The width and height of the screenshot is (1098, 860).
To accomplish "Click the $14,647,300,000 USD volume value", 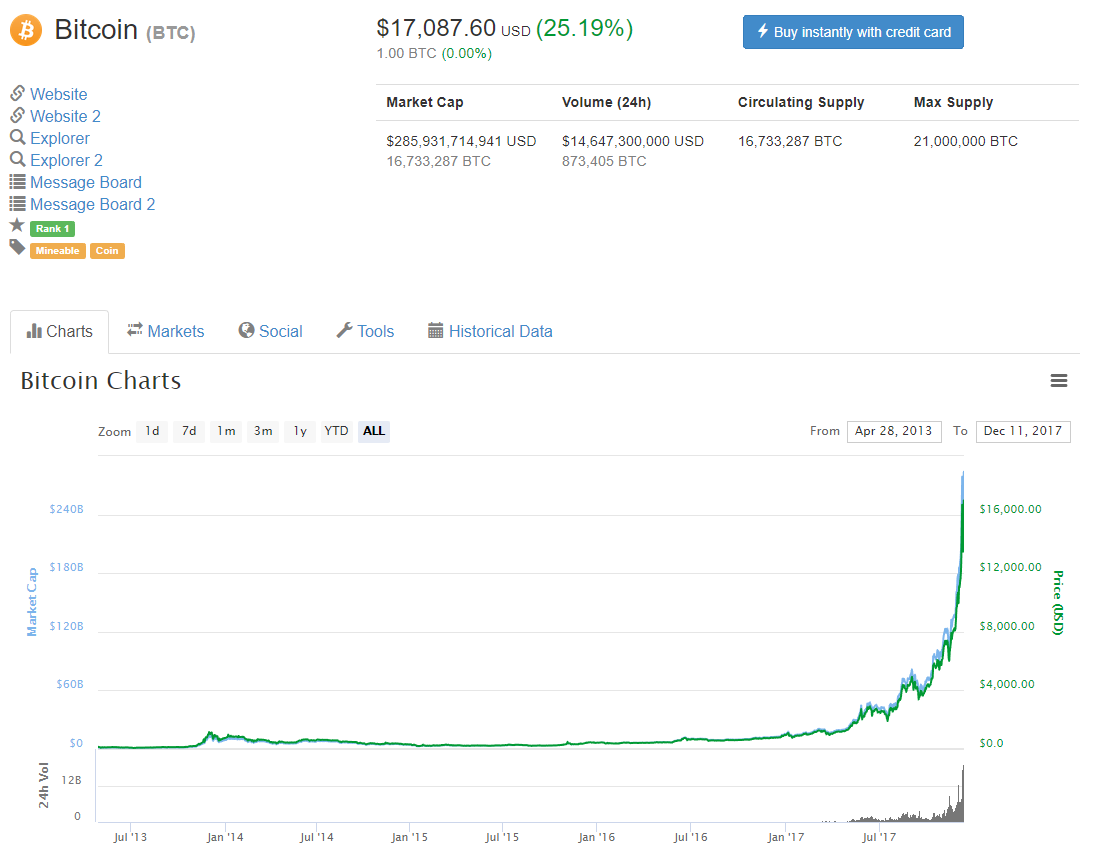I will click(x=632, y=141).
